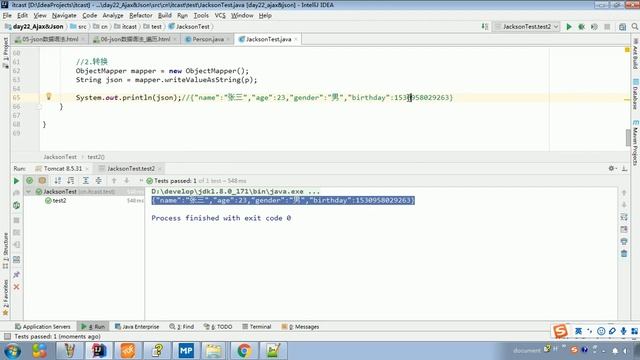Open the Refactor menu
The height and width of the screenshot is (360, 640).
pyautogui.click(x=140, y=16)
